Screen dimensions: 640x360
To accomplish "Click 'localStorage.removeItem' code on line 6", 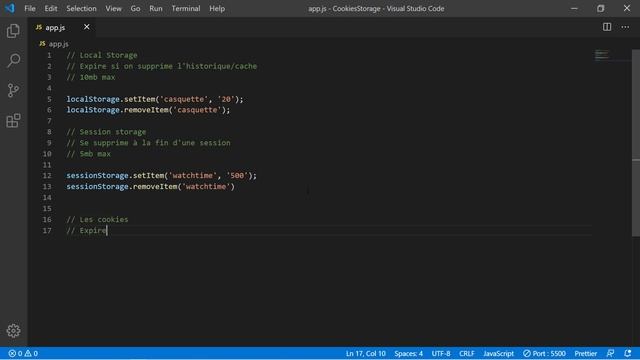I will (x=117, y=110).
